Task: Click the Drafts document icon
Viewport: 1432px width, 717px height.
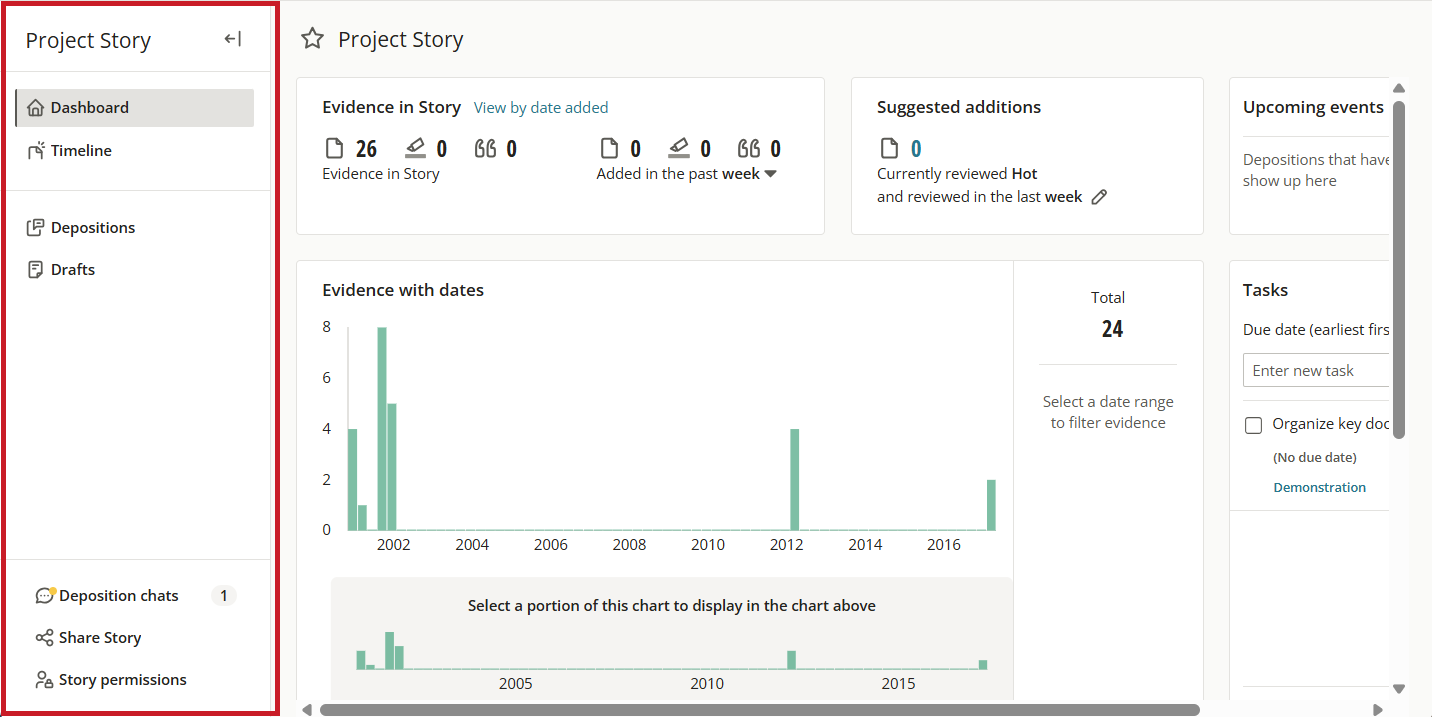Action: [x=36, y=270]
